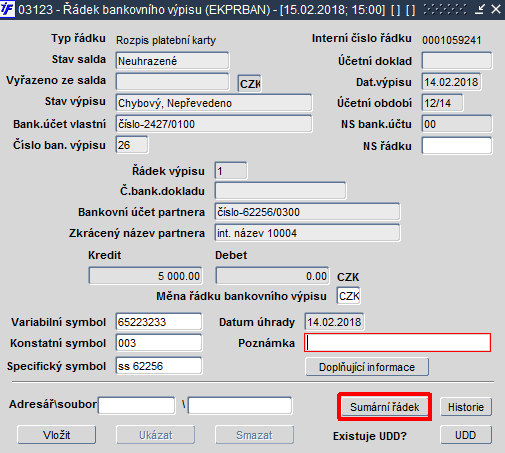Click the Měna řádku bankovního výpisu CZK field

tap(349, 296)
